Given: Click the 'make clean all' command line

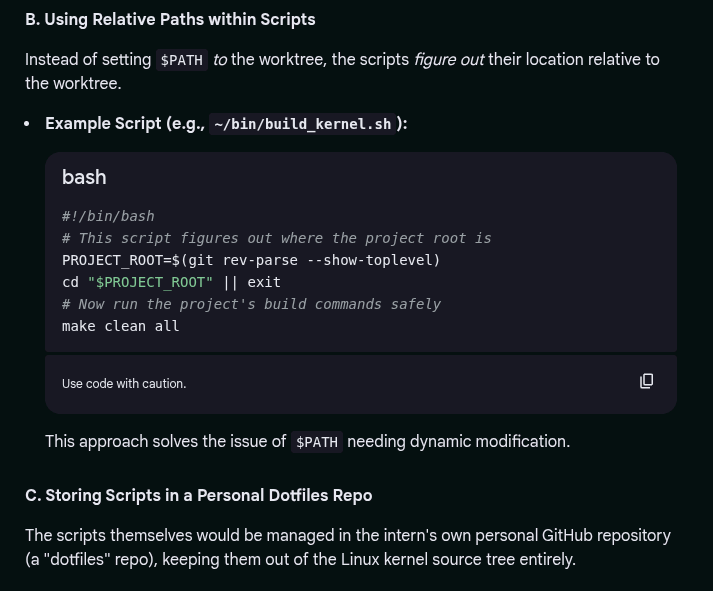Looking at the screenshot, I should [x=120, y=326].
